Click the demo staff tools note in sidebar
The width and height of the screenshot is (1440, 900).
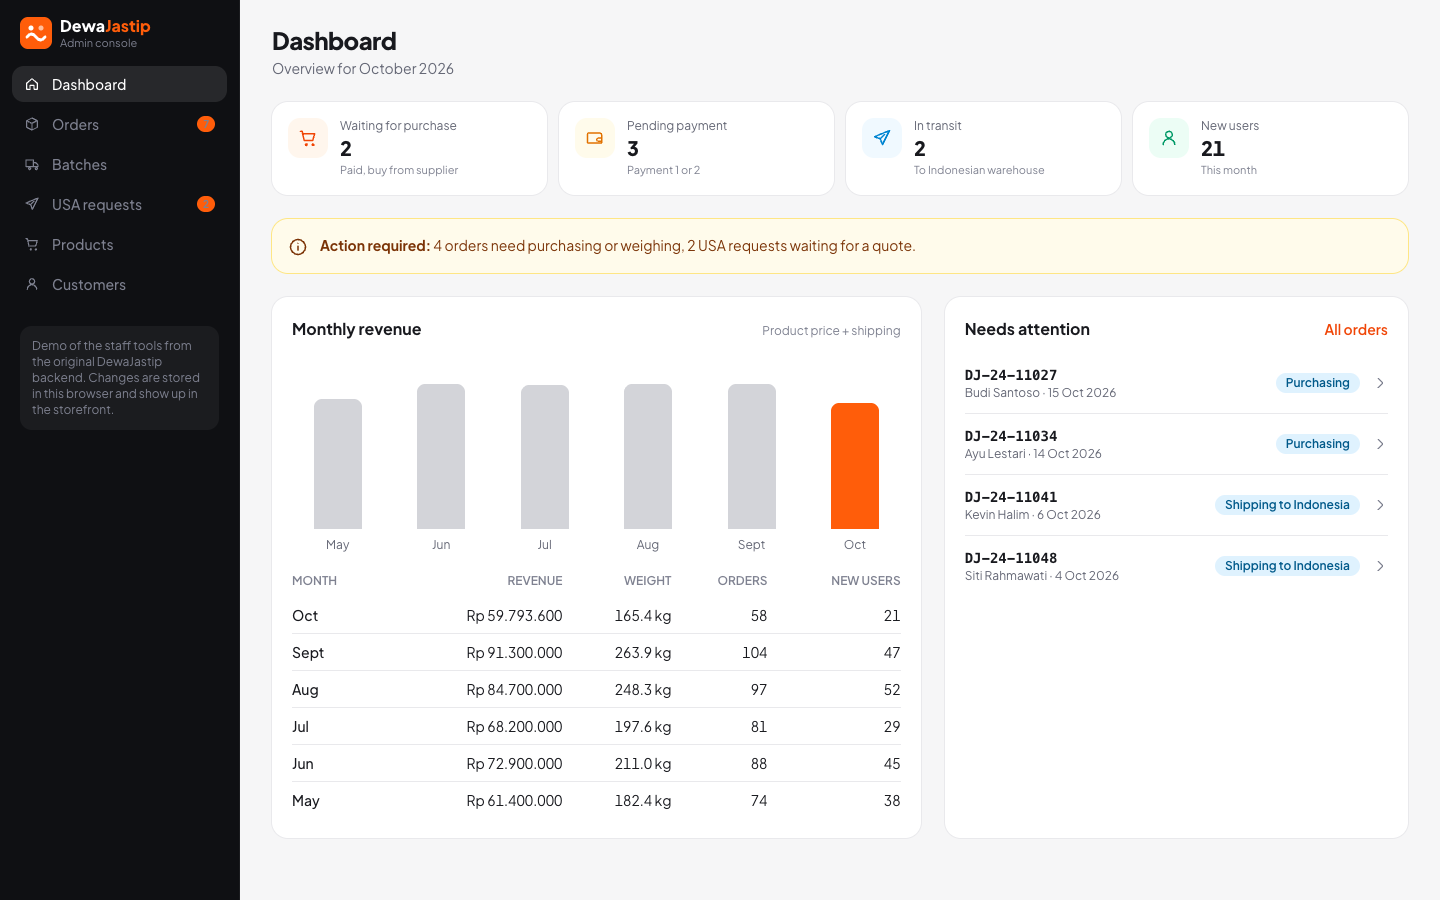(x=119, y=378)
